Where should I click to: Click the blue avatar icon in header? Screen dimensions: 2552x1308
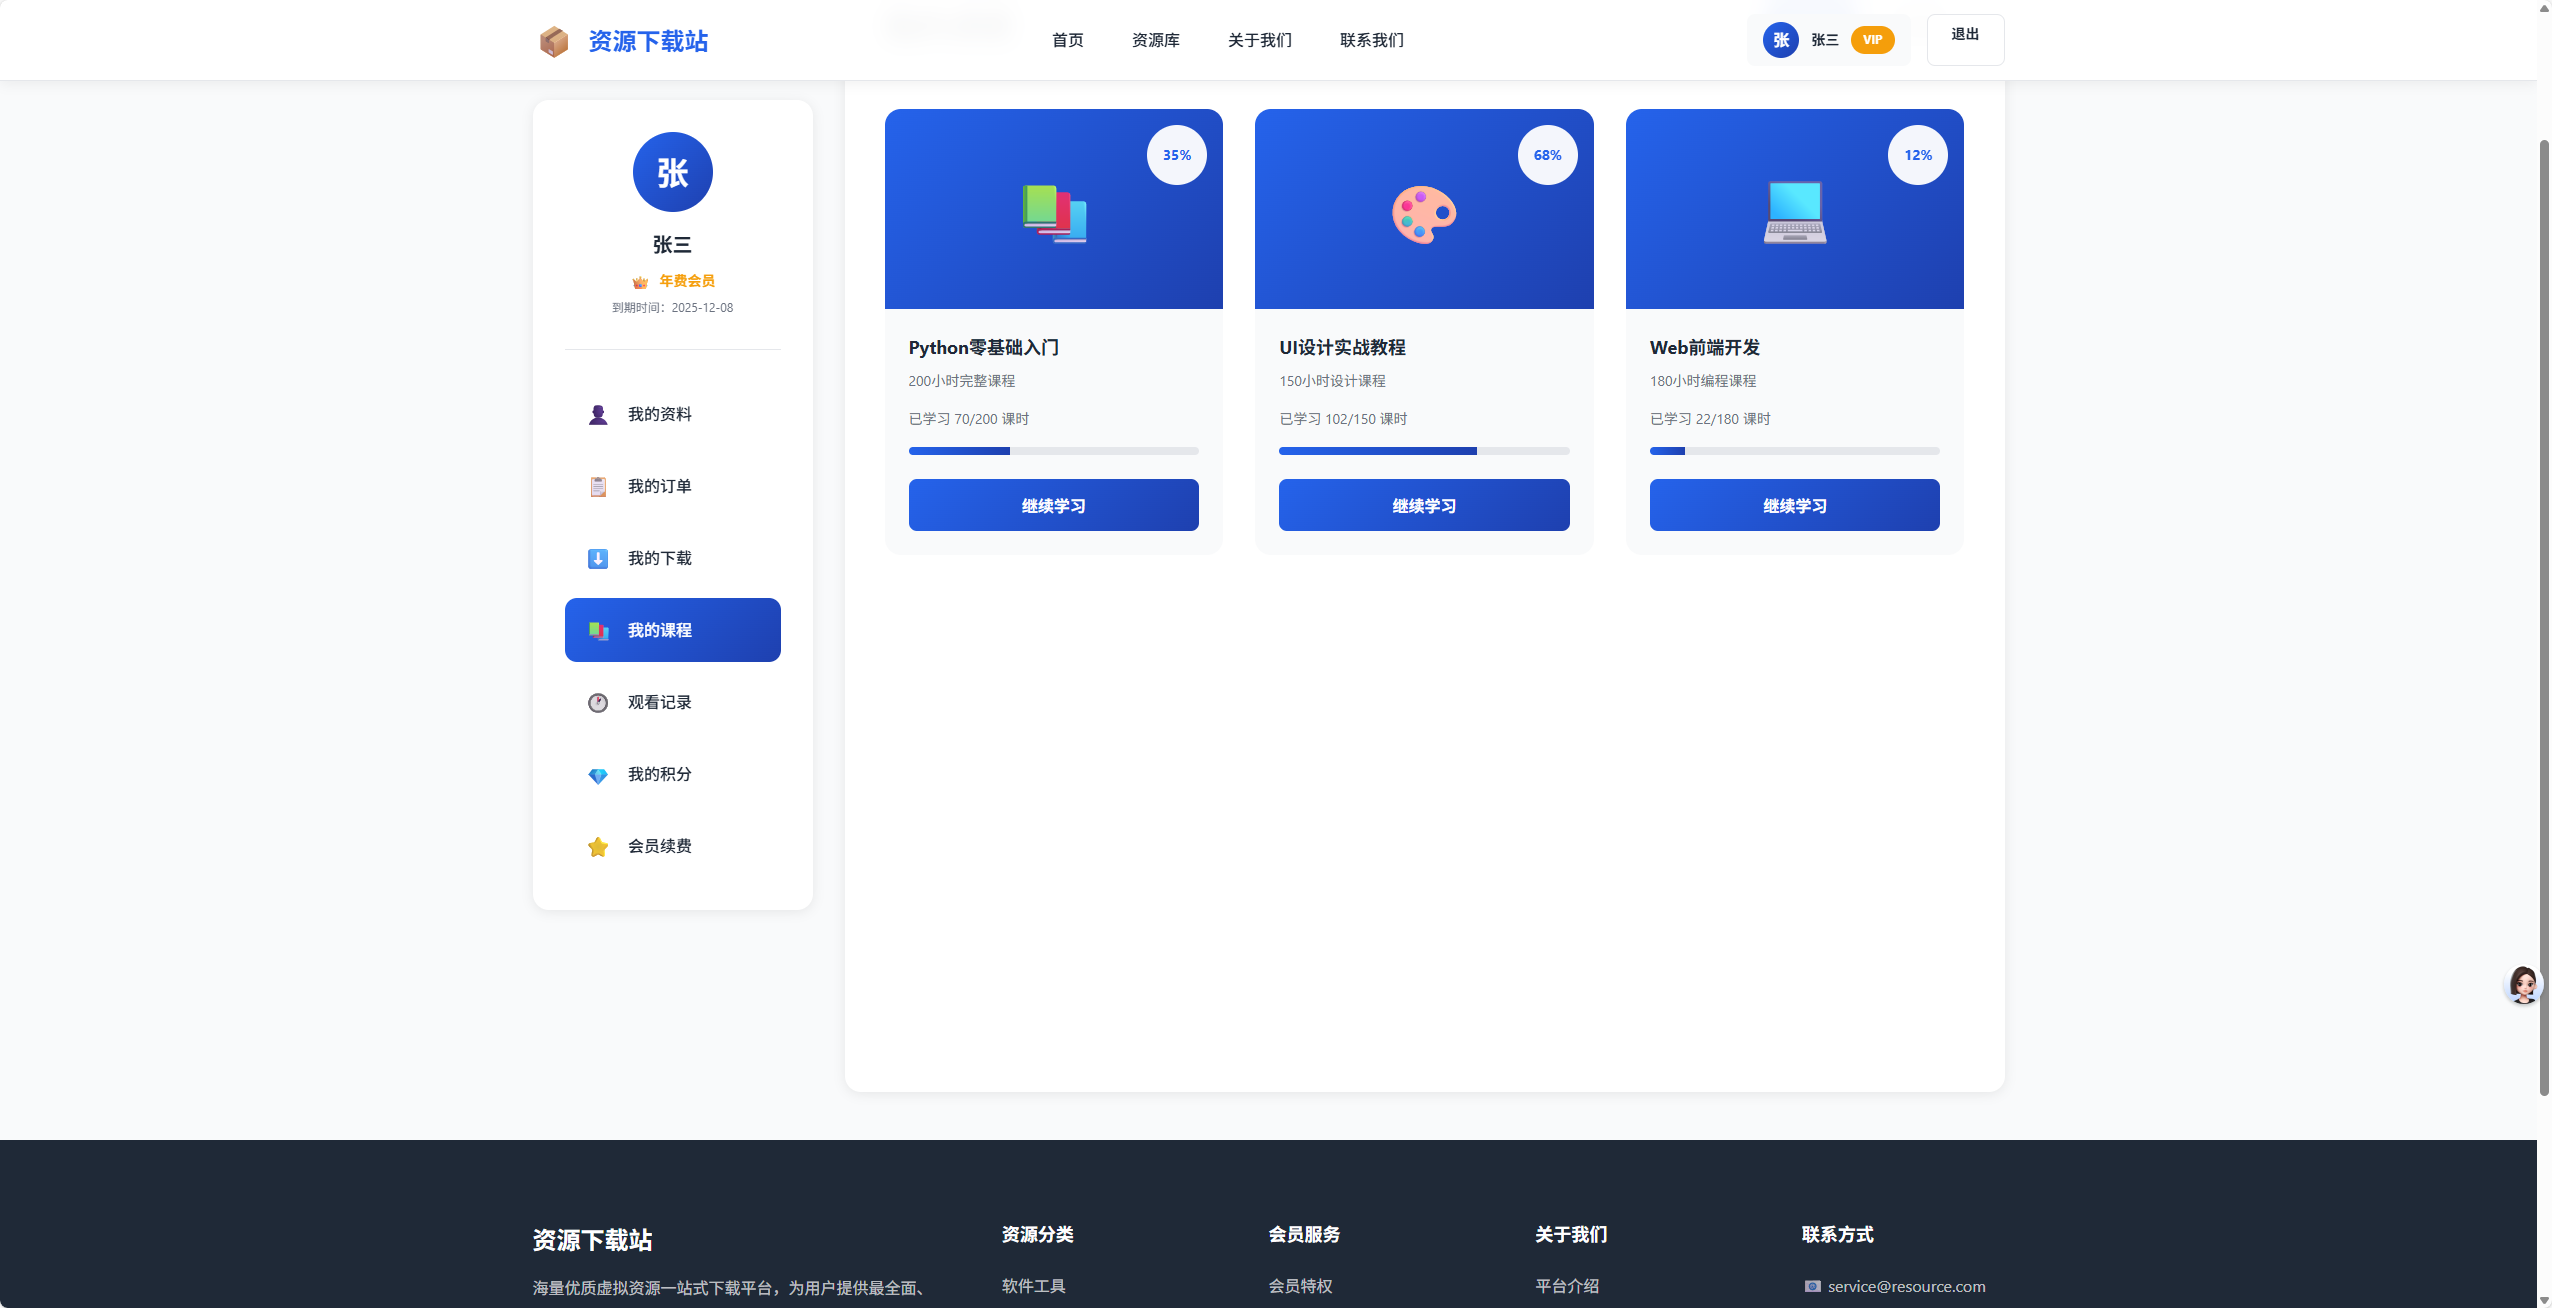(x=1780, y=40)
